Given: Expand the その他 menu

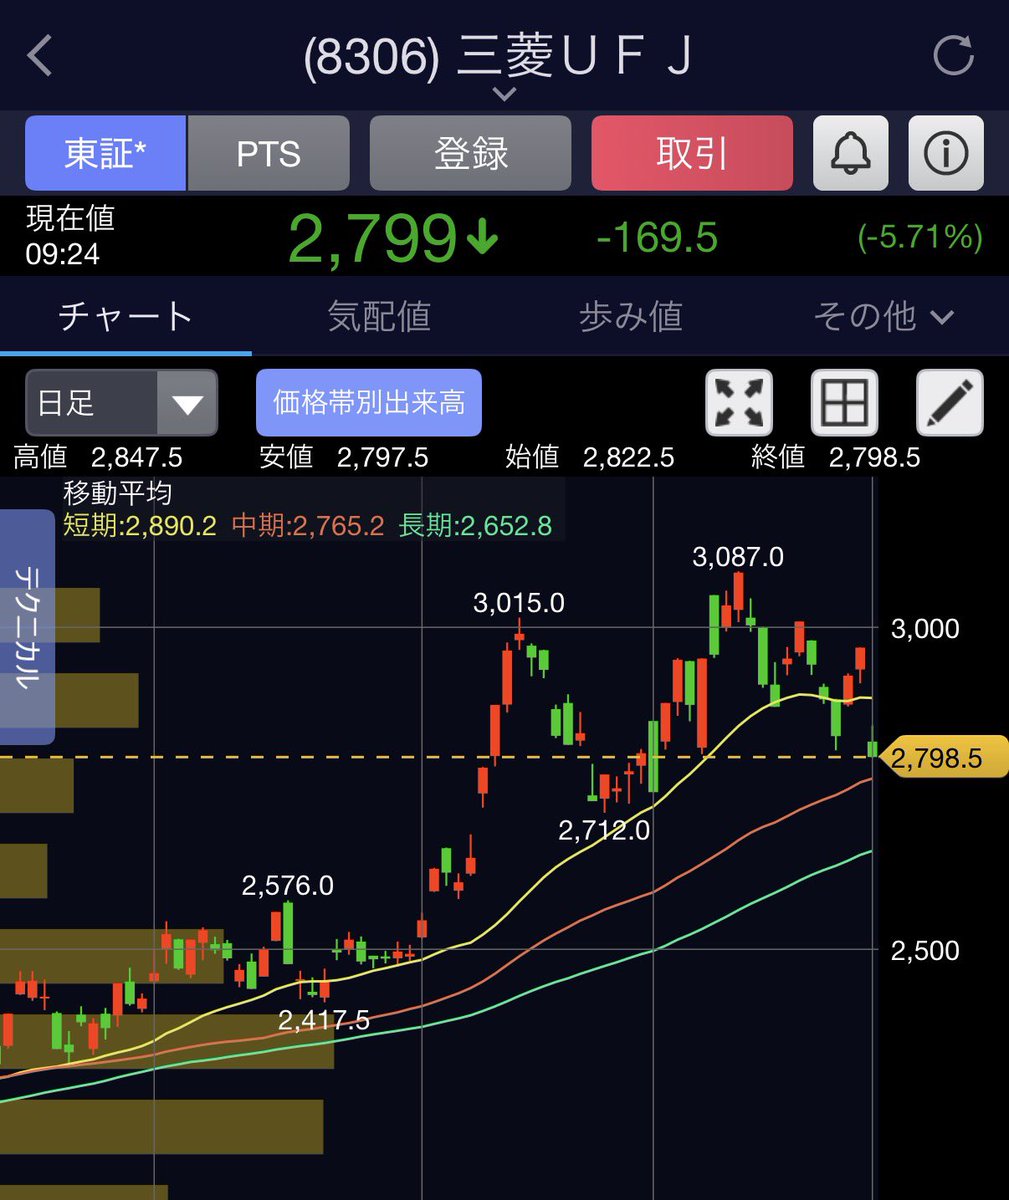Looking at the screenshot, I should point(883,317).
